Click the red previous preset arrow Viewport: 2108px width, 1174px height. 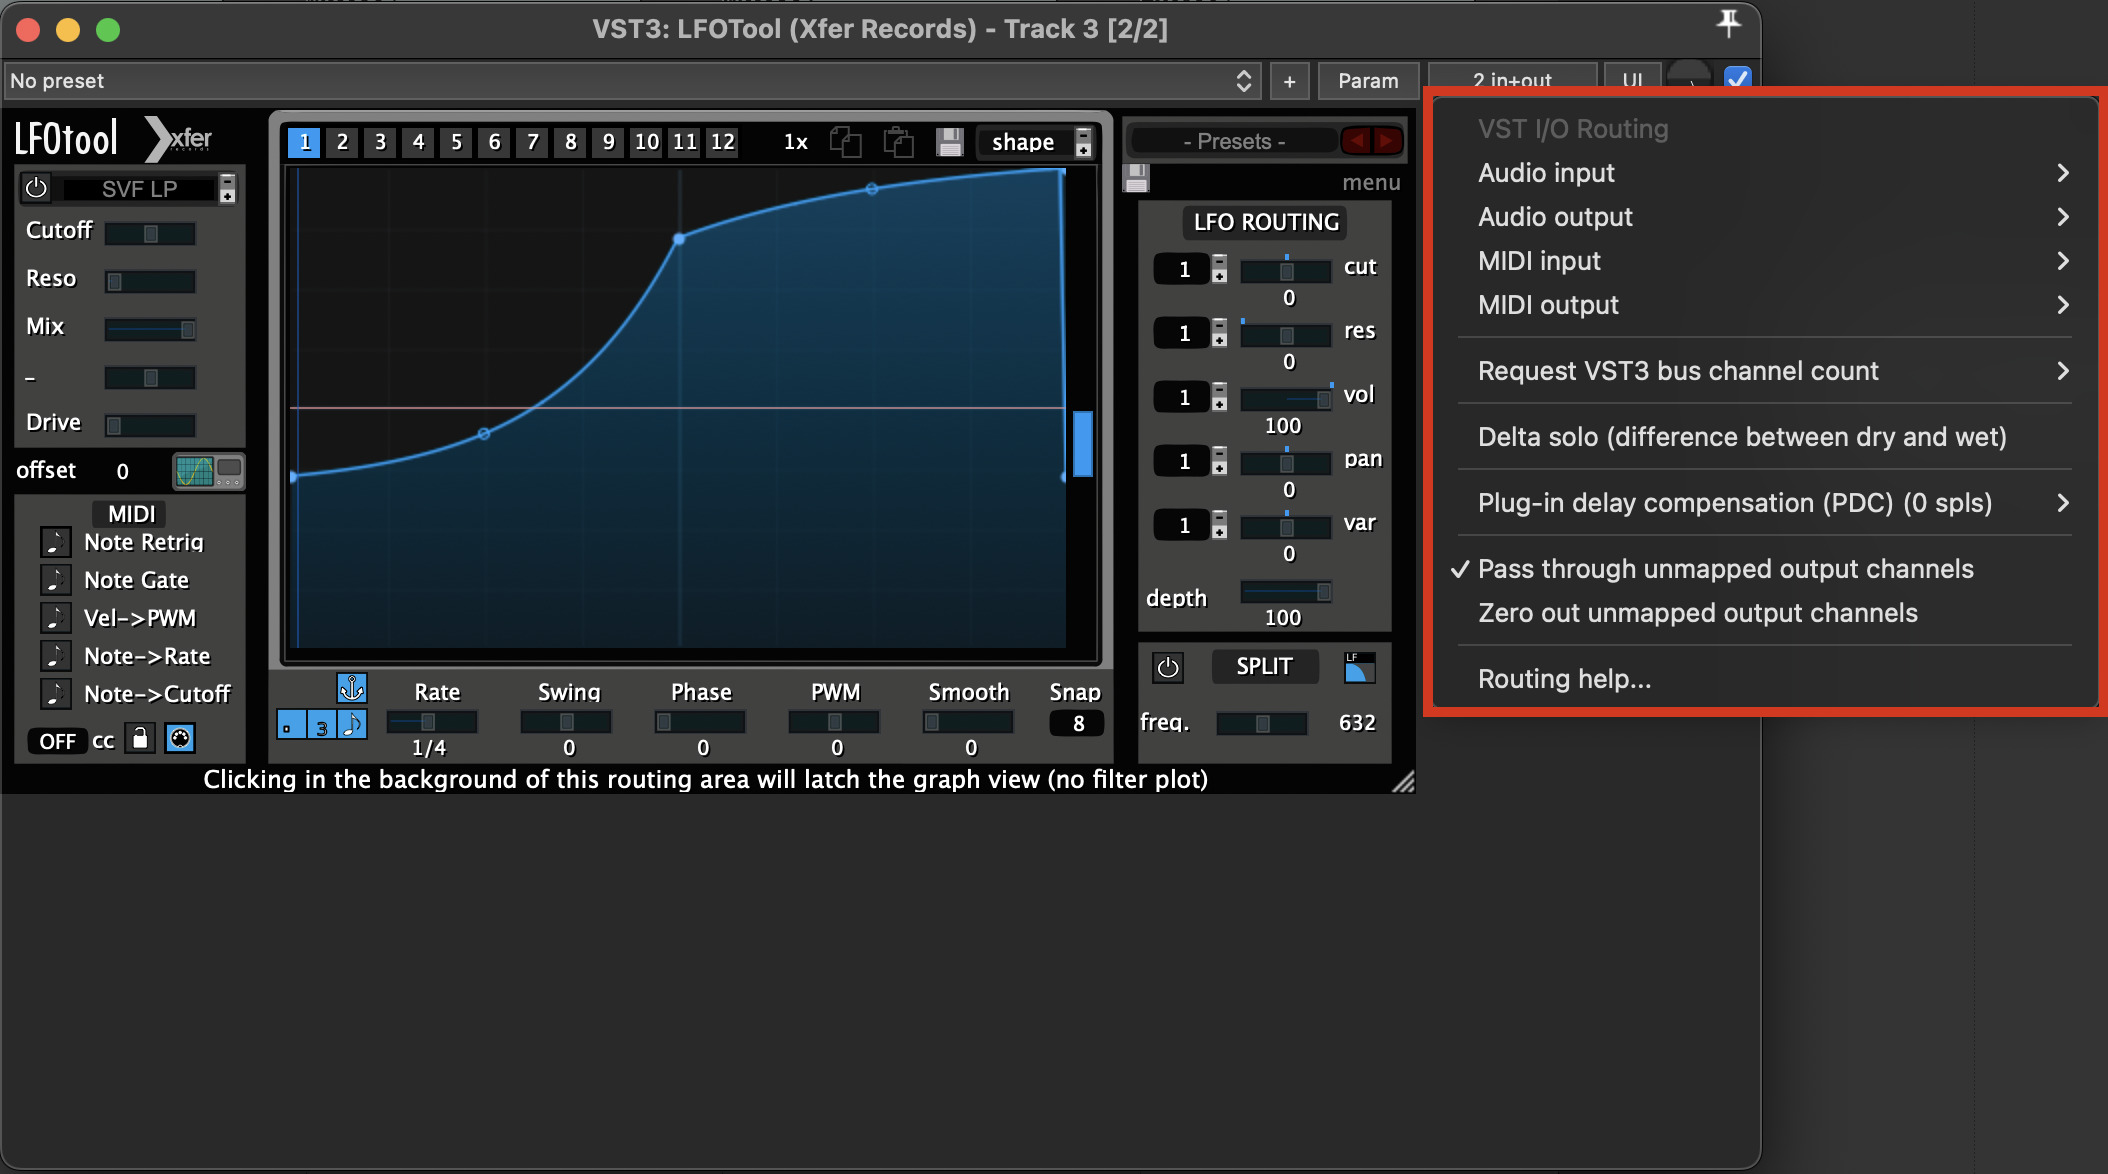[x=1356, y=141]
